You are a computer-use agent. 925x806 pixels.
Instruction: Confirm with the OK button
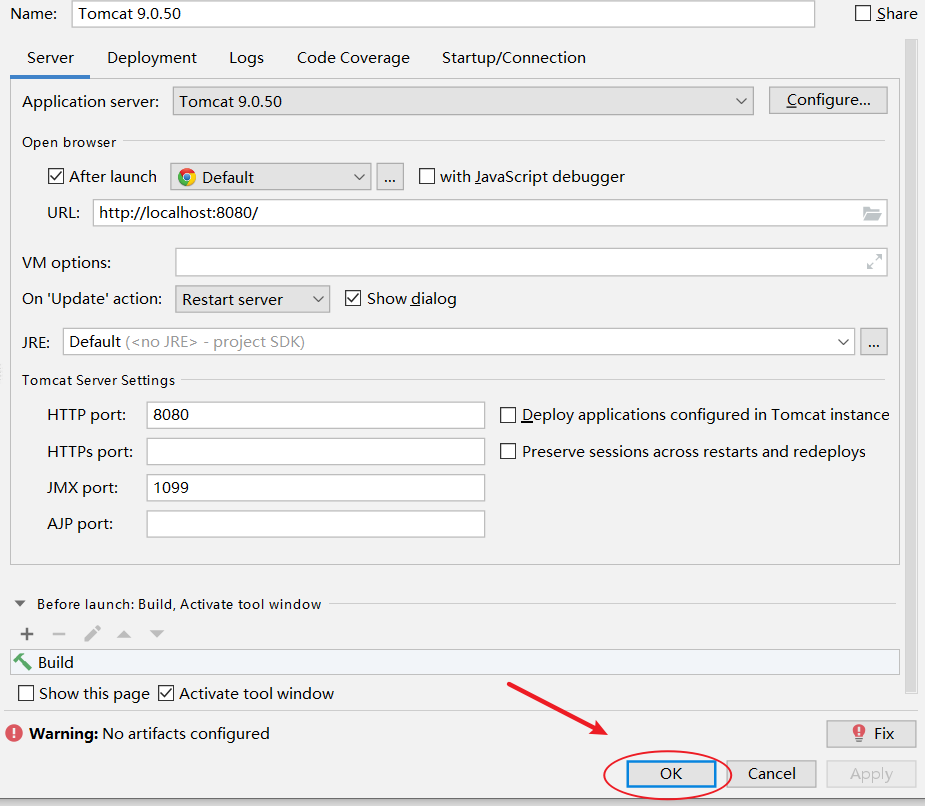click(x=671, y=774)
